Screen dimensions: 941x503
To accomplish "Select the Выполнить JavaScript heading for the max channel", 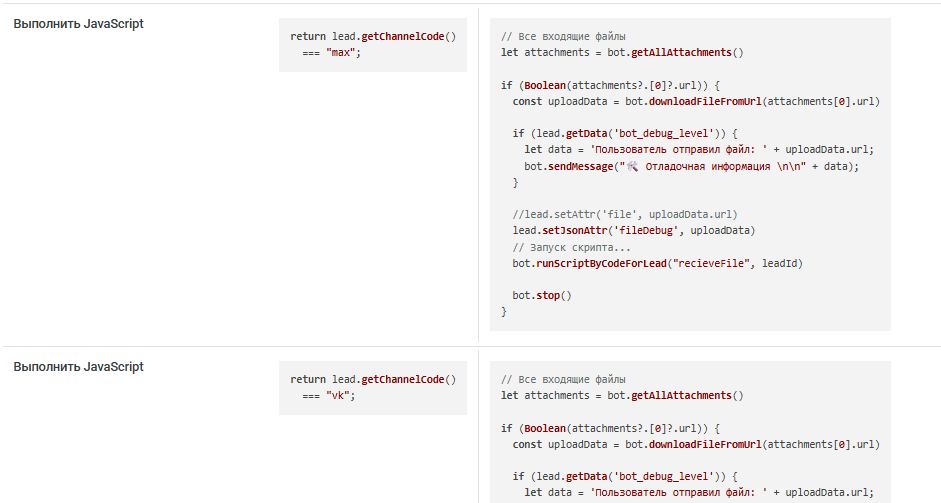I will [79, 24].
